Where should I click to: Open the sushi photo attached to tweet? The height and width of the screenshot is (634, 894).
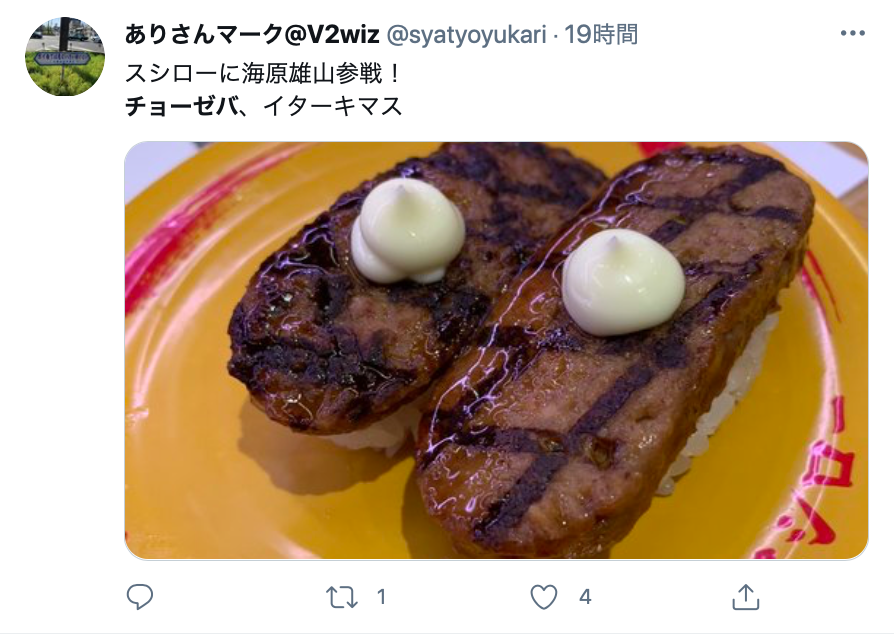[496, 350]
